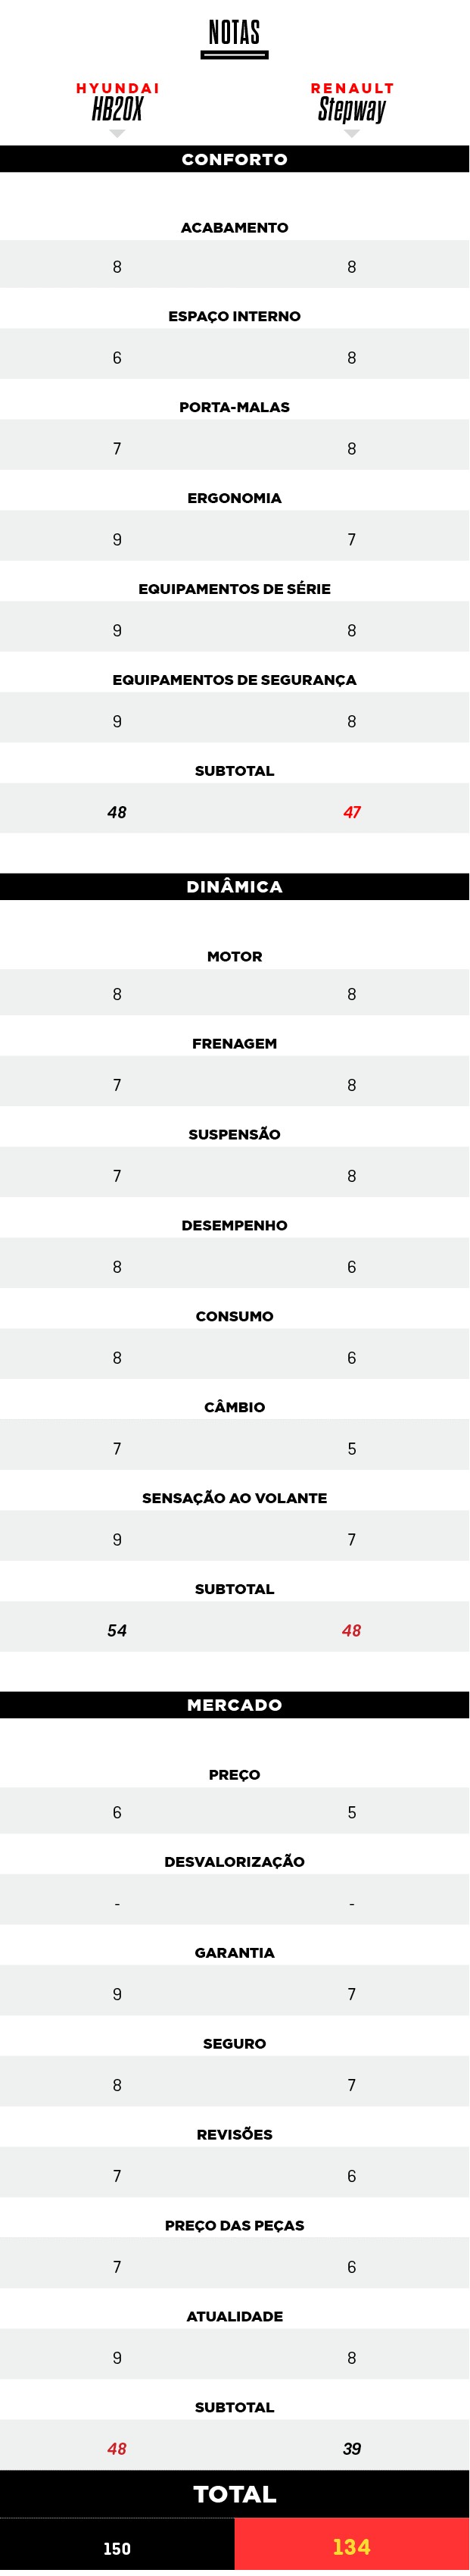Image resolution: width=470 pixels, height=2576 pixels.
Task: Click the HB20X Dinâmica subtotal 54
Action: [x=117, y=1630]
